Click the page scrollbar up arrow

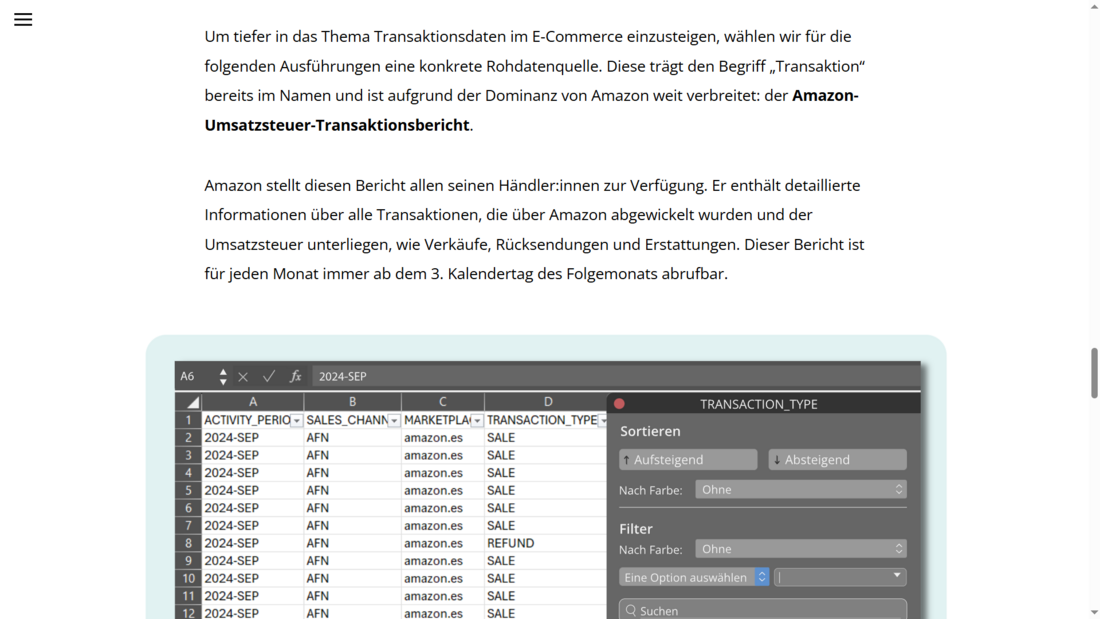tap(1094, 7)
